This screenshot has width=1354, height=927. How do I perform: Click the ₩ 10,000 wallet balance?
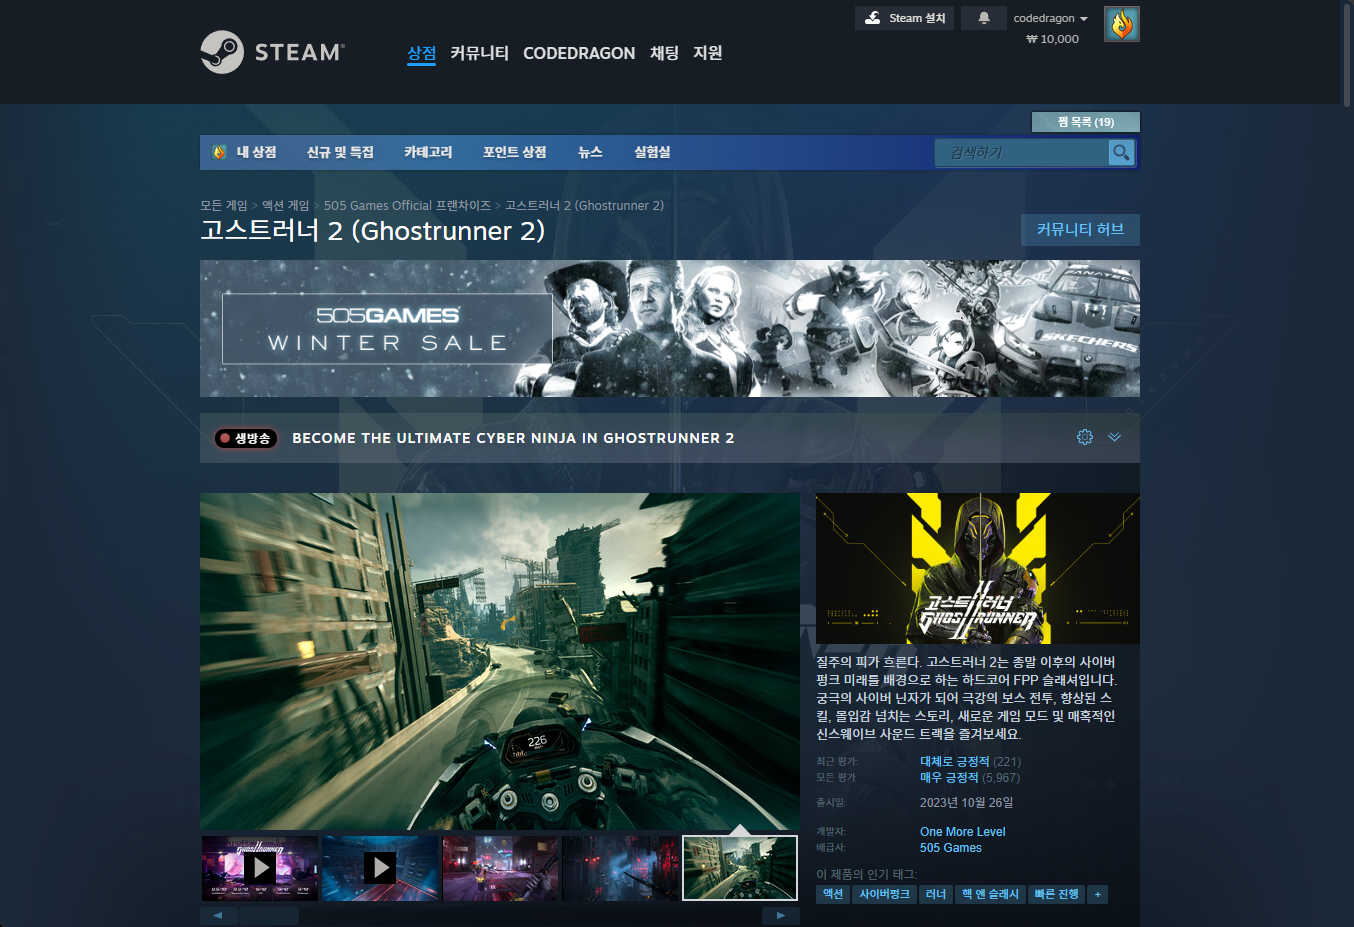tap(1053, 39)
